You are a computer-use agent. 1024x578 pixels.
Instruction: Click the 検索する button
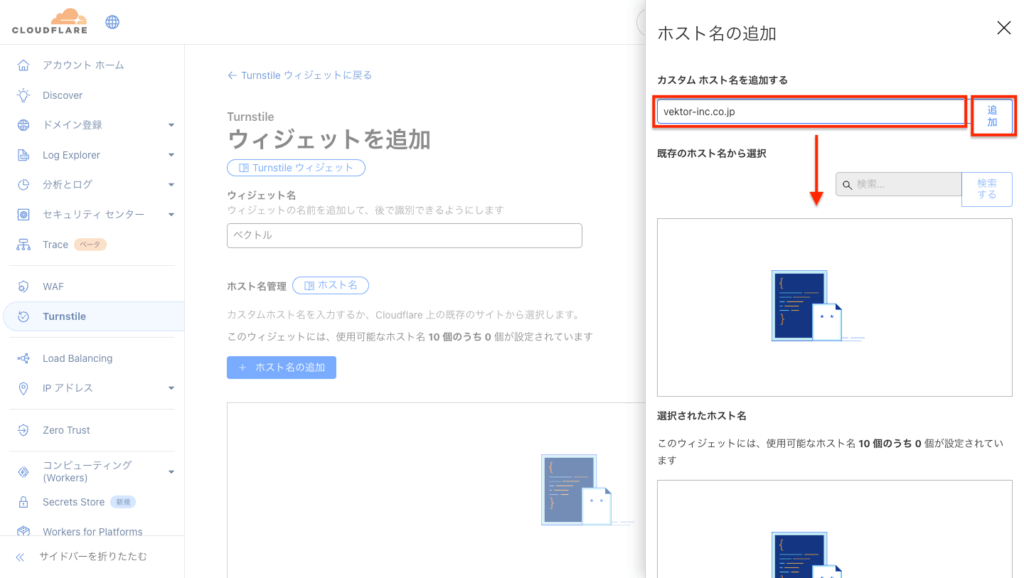[x=987, y=189]
